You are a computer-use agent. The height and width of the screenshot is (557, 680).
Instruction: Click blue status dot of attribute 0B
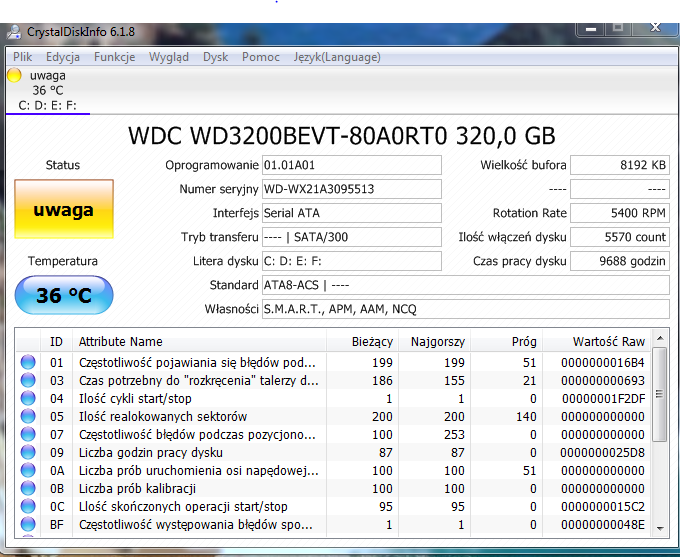[28, 488]
